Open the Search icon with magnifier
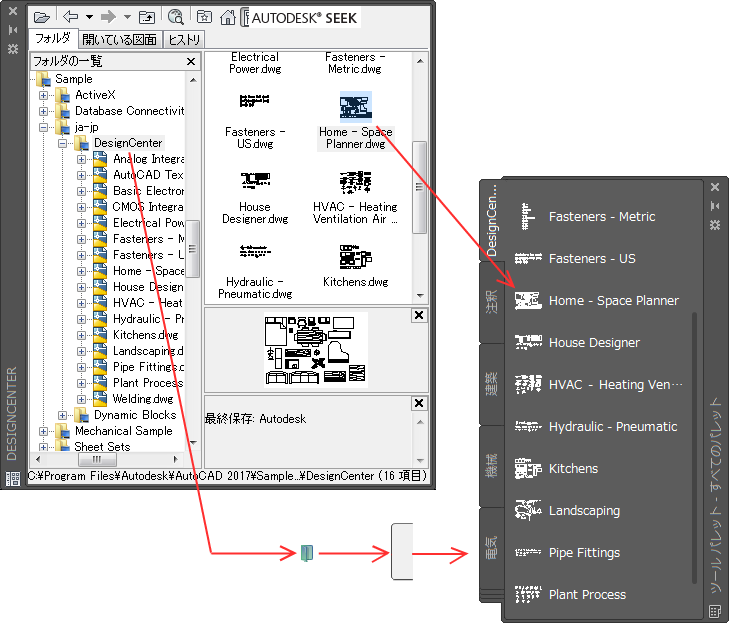The width and height of the screenshot is (731, 625). tap(176, 17)
